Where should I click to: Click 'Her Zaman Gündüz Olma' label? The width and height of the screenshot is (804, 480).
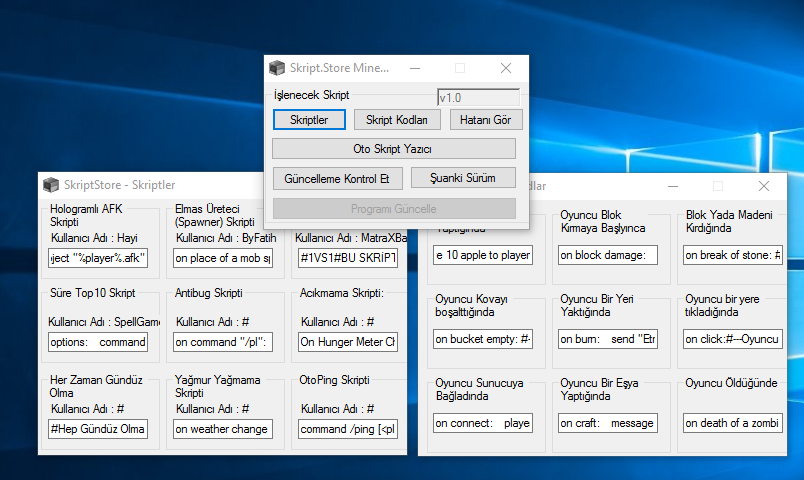click(x=96, y=387)
